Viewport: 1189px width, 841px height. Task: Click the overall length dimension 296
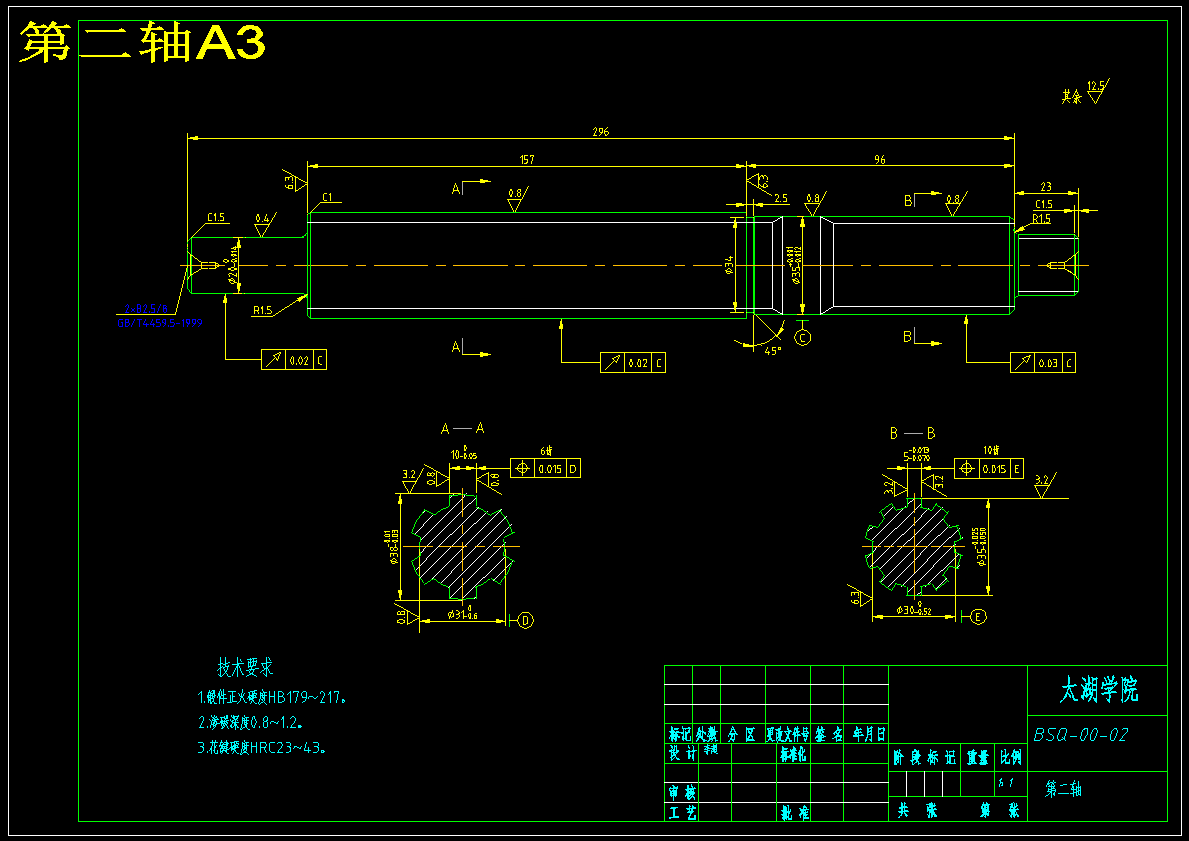(601, 131)
